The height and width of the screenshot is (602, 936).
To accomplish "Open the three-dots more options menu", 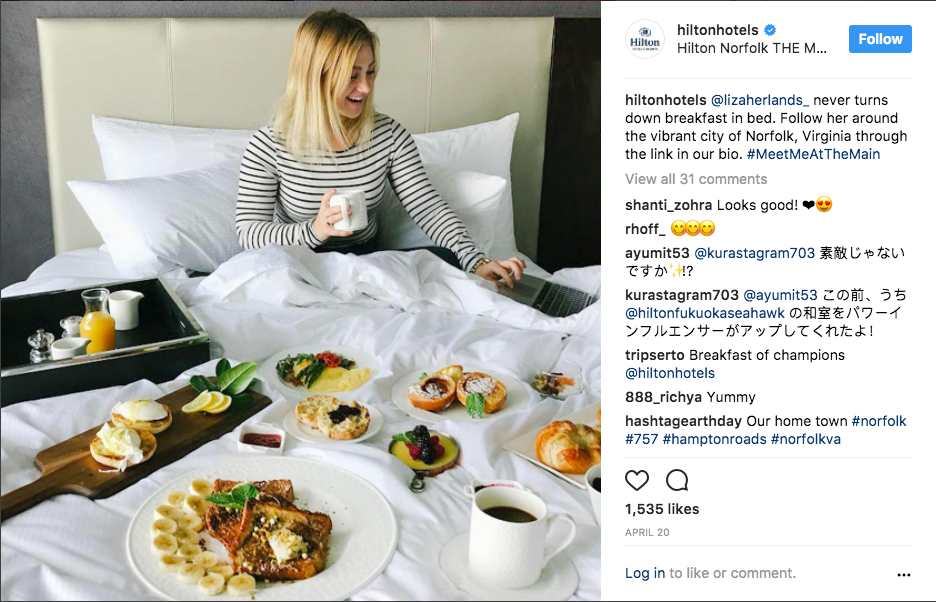I will tap(904, 575).
